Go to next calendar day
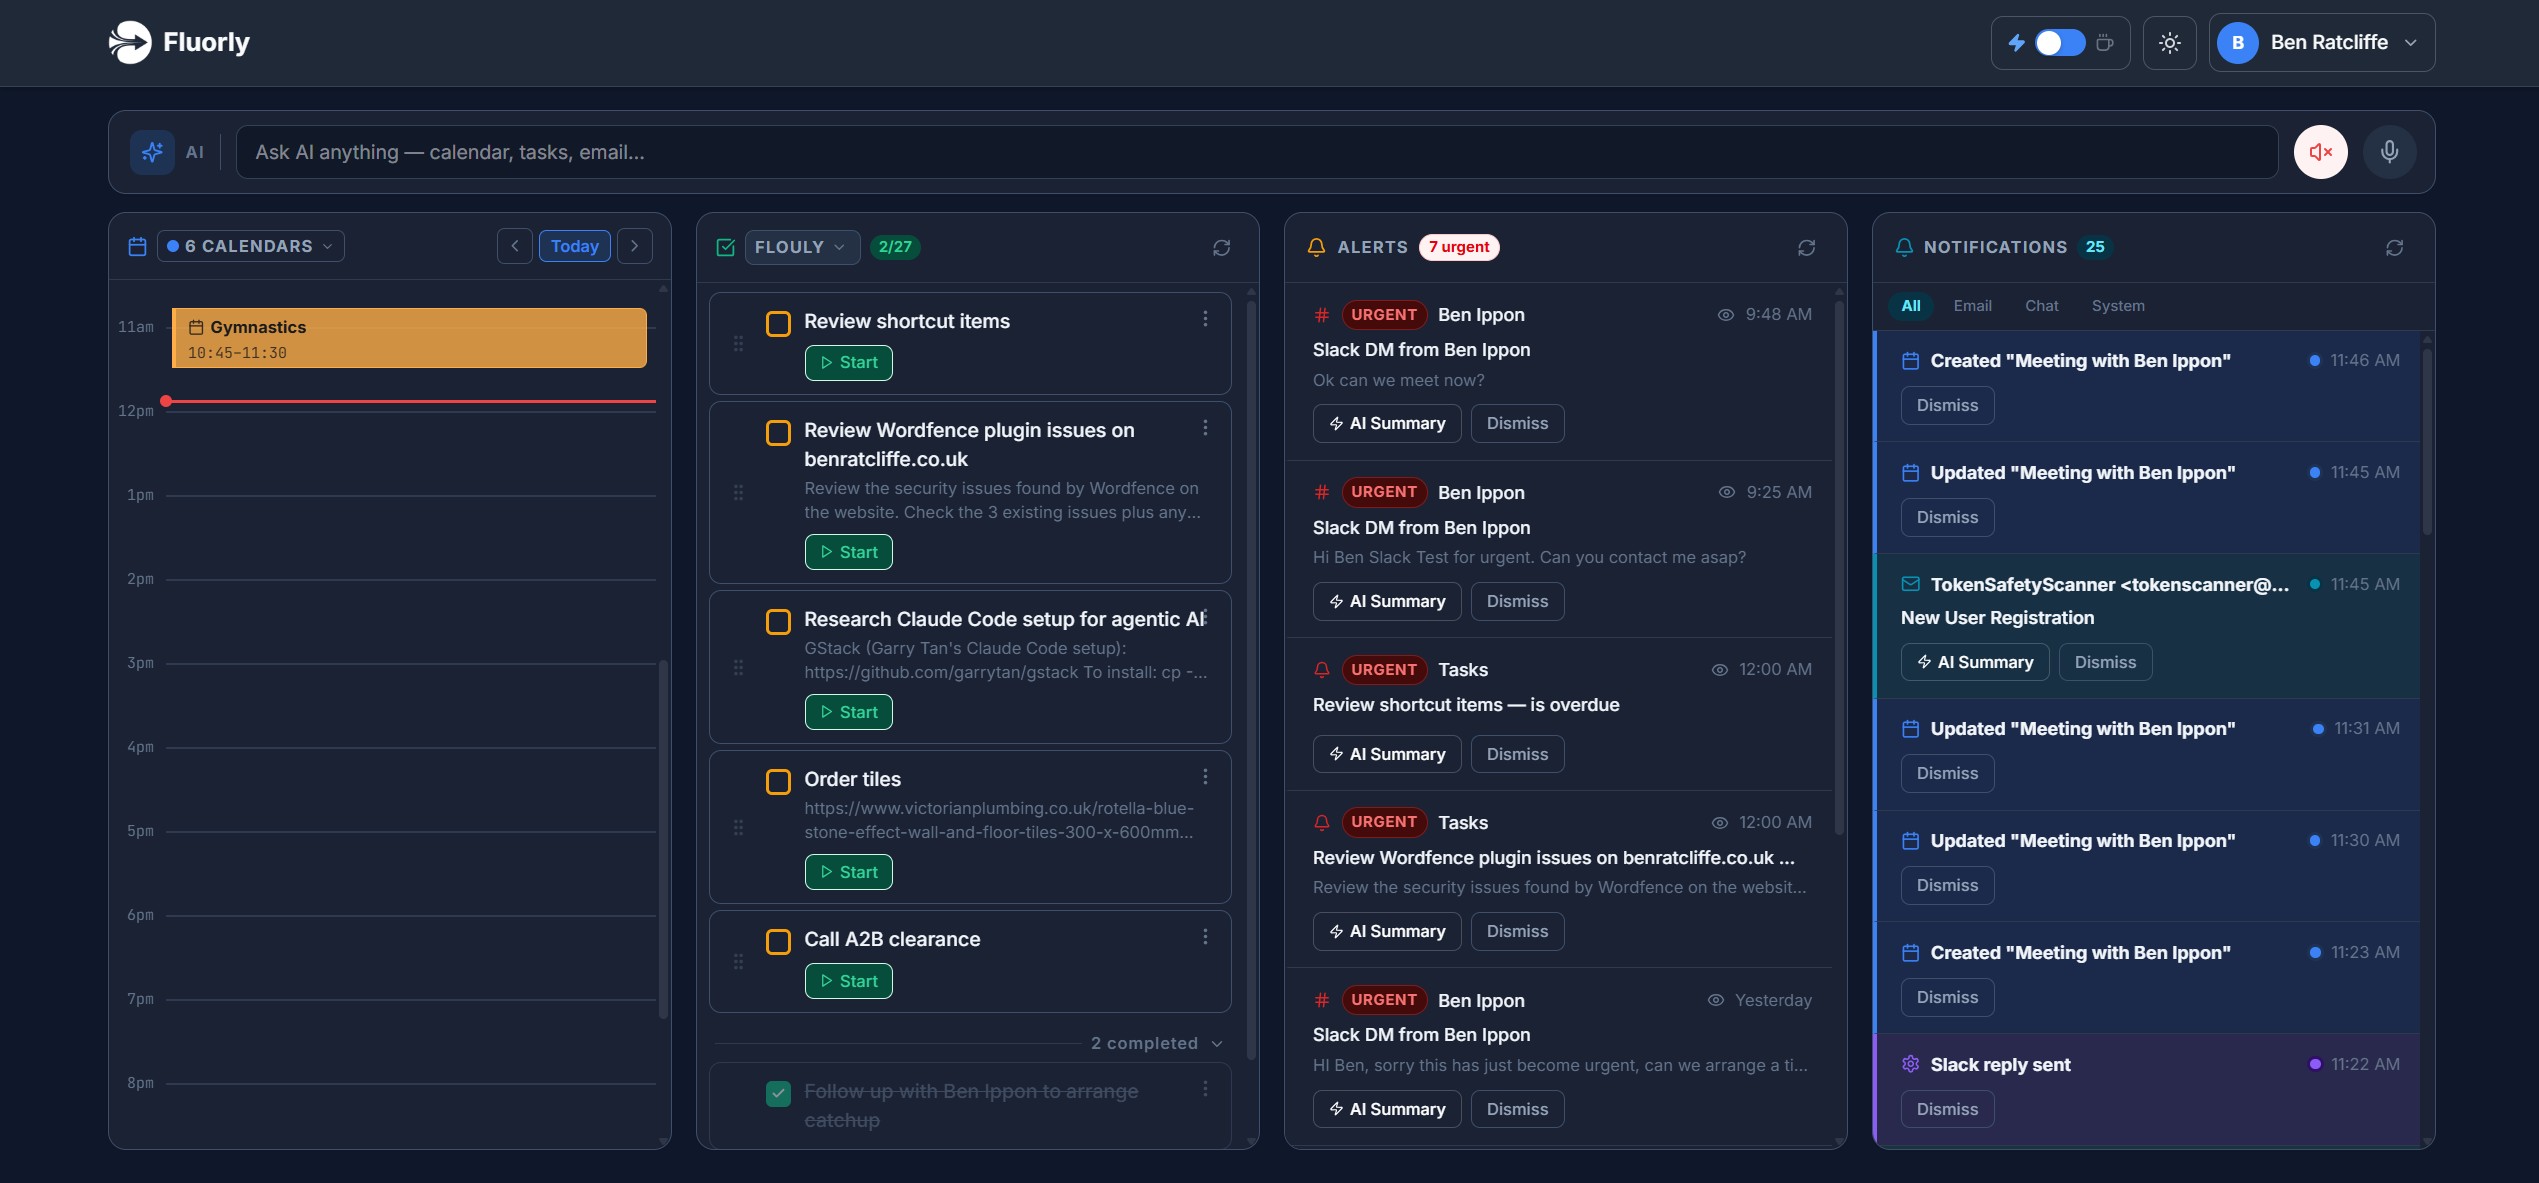This screenshot has height=1183, width=2539. 634,246
